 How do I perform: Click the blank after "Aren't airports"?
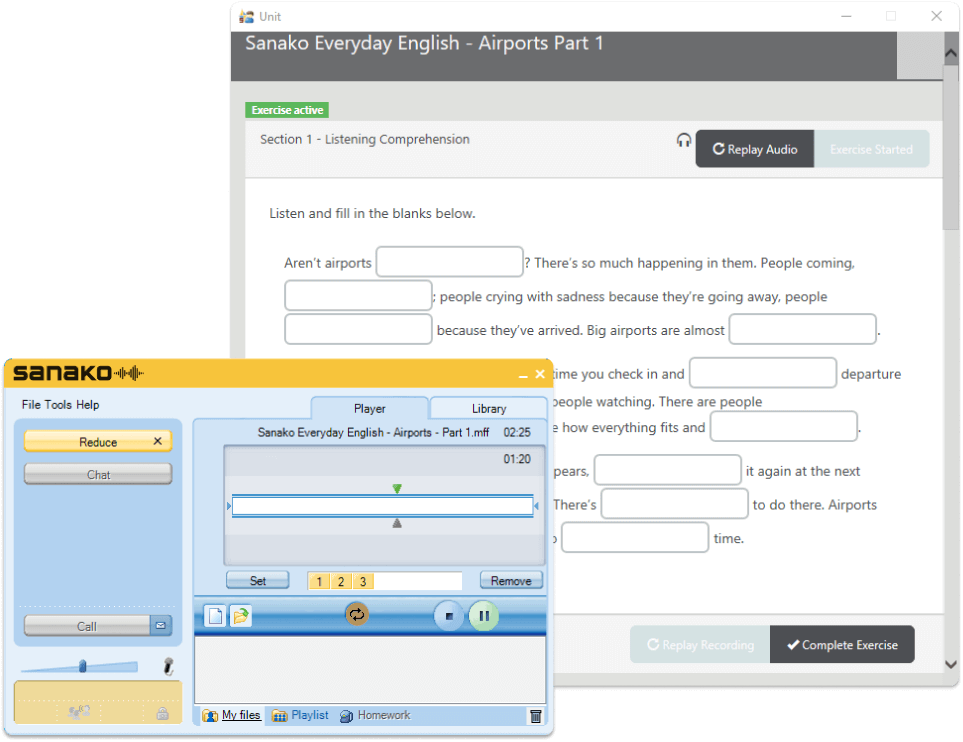point(449,262)
